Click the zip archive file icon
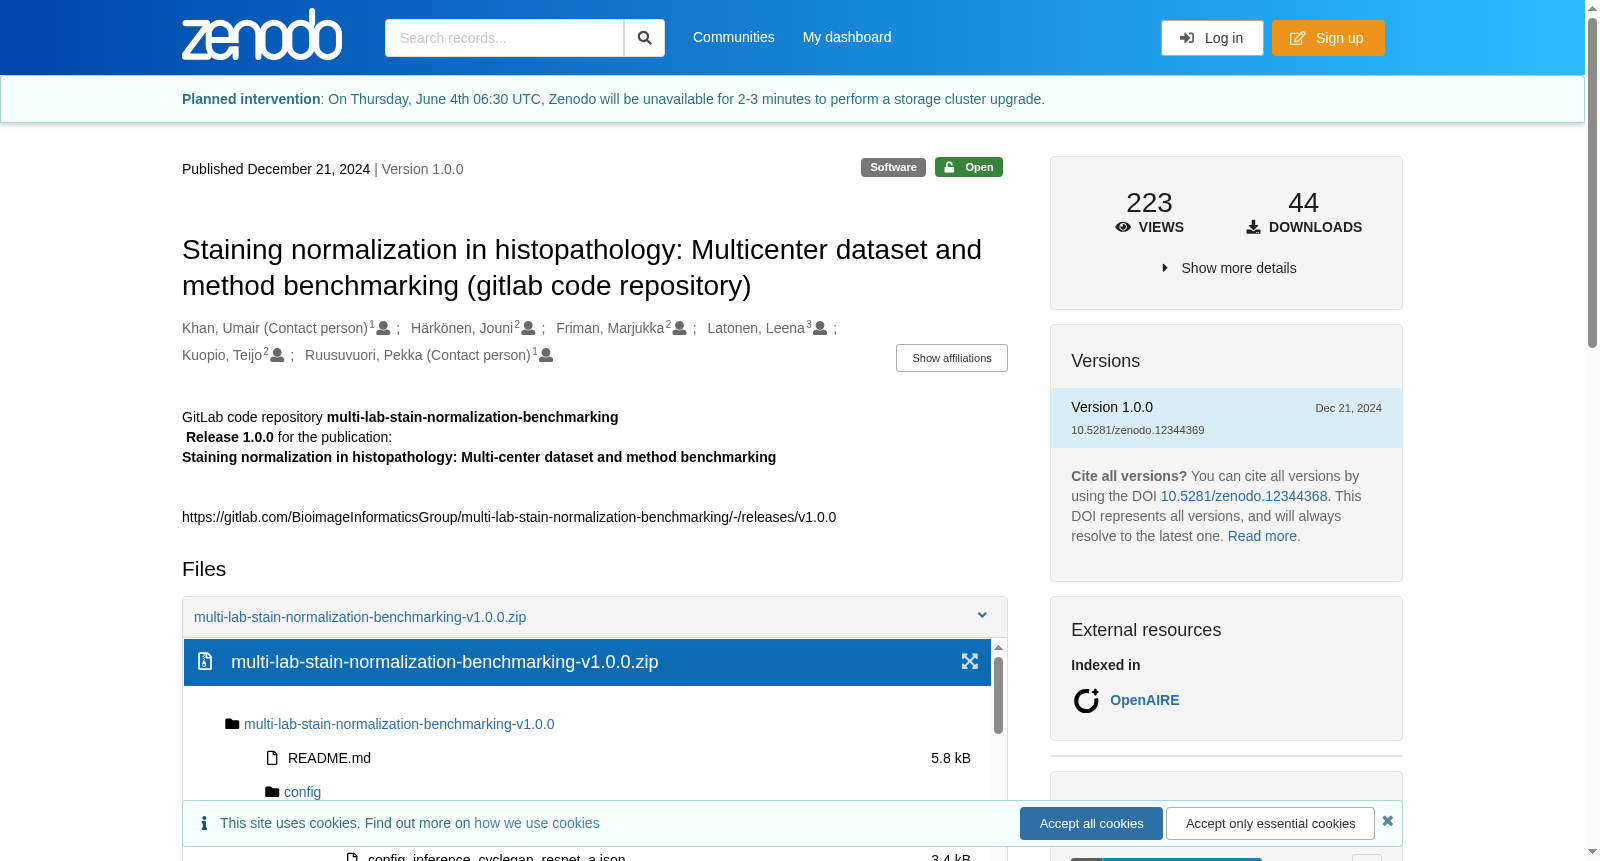This screenshot has width=1600, height=861. click(205, 662)
